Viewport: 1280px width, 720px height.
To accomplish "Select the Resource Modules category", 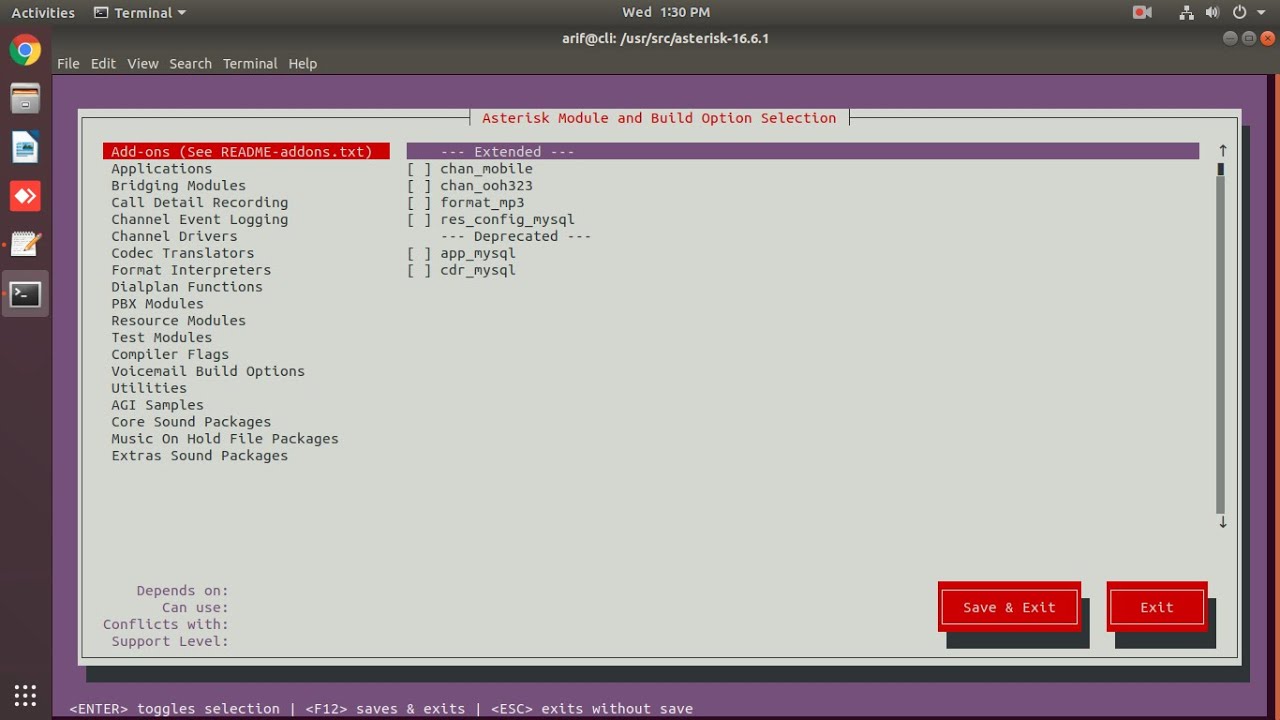I will (178, 321).
